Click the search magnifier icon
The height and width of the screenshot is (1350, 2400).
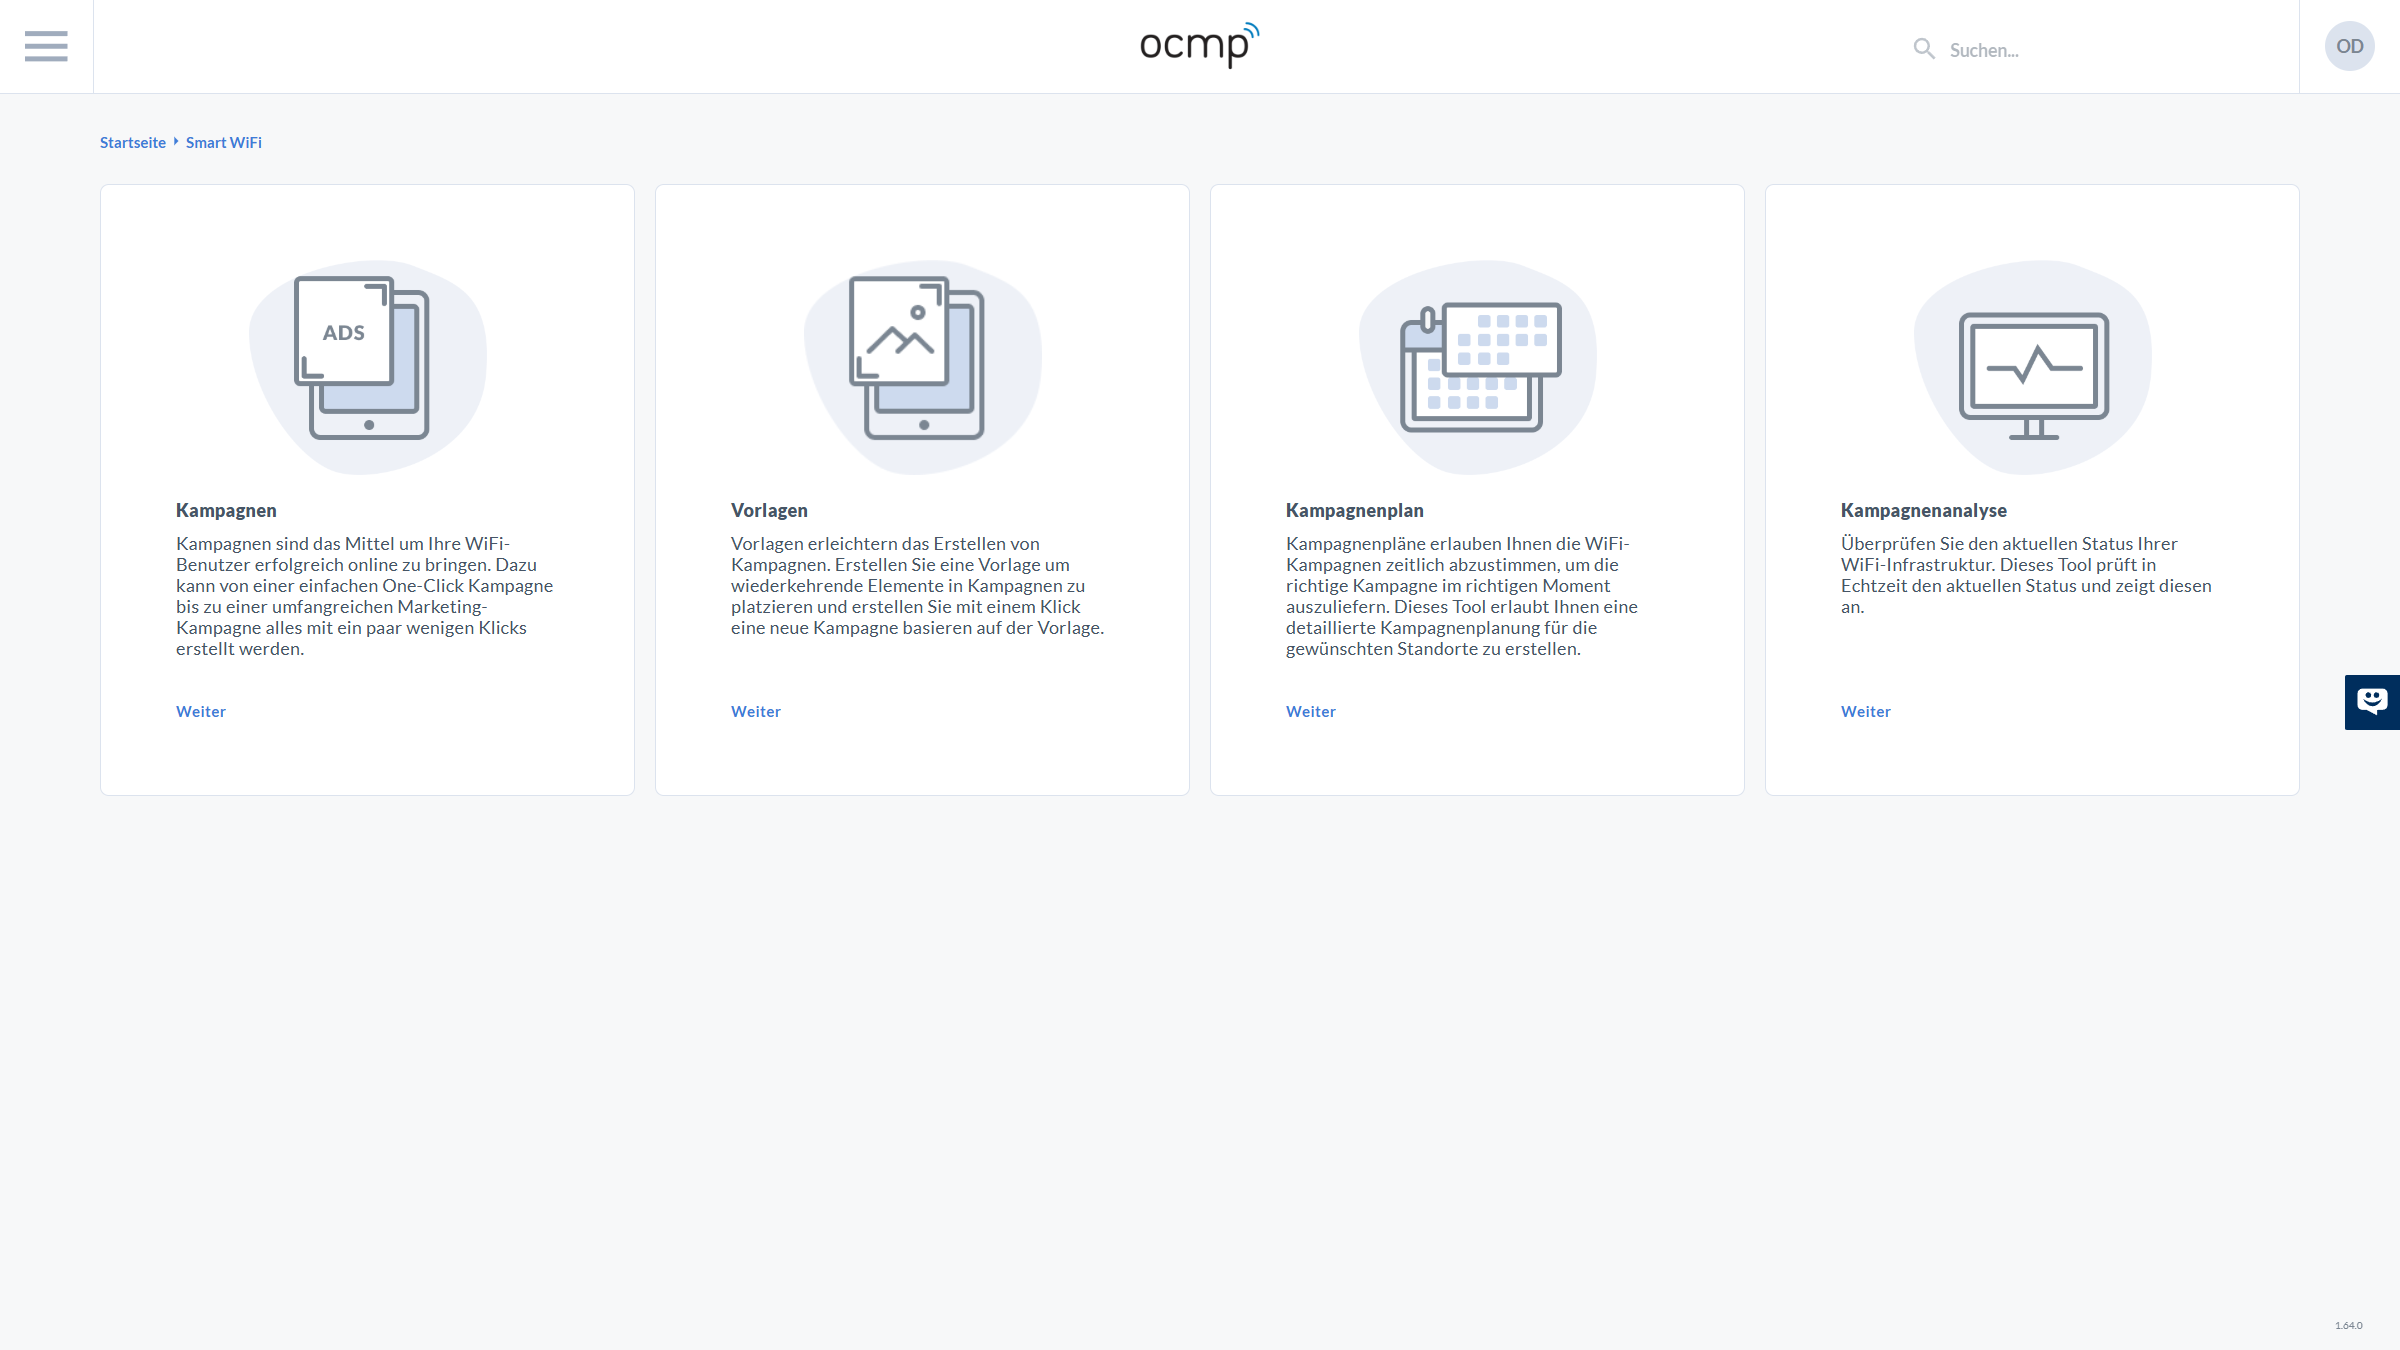pyautogui.click(x=1923, y=48)
